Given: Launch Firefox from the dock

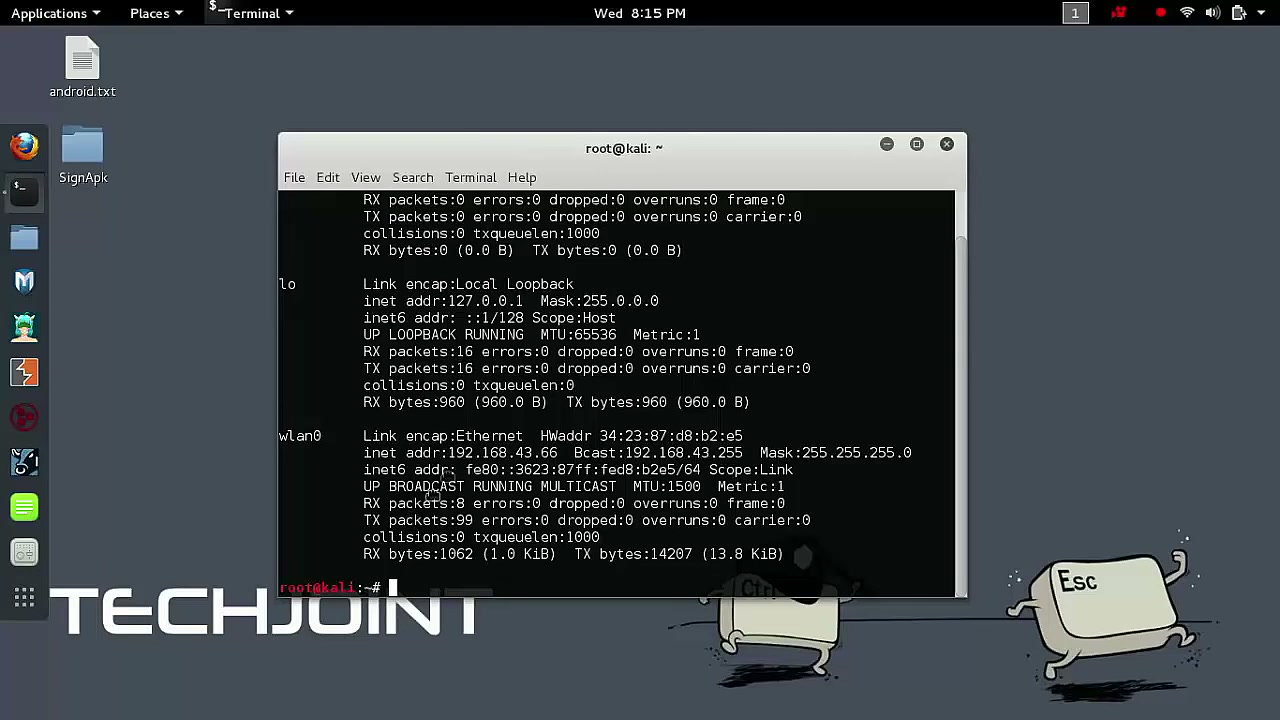Looking at the screenshot, I should [x=24, y=146].
